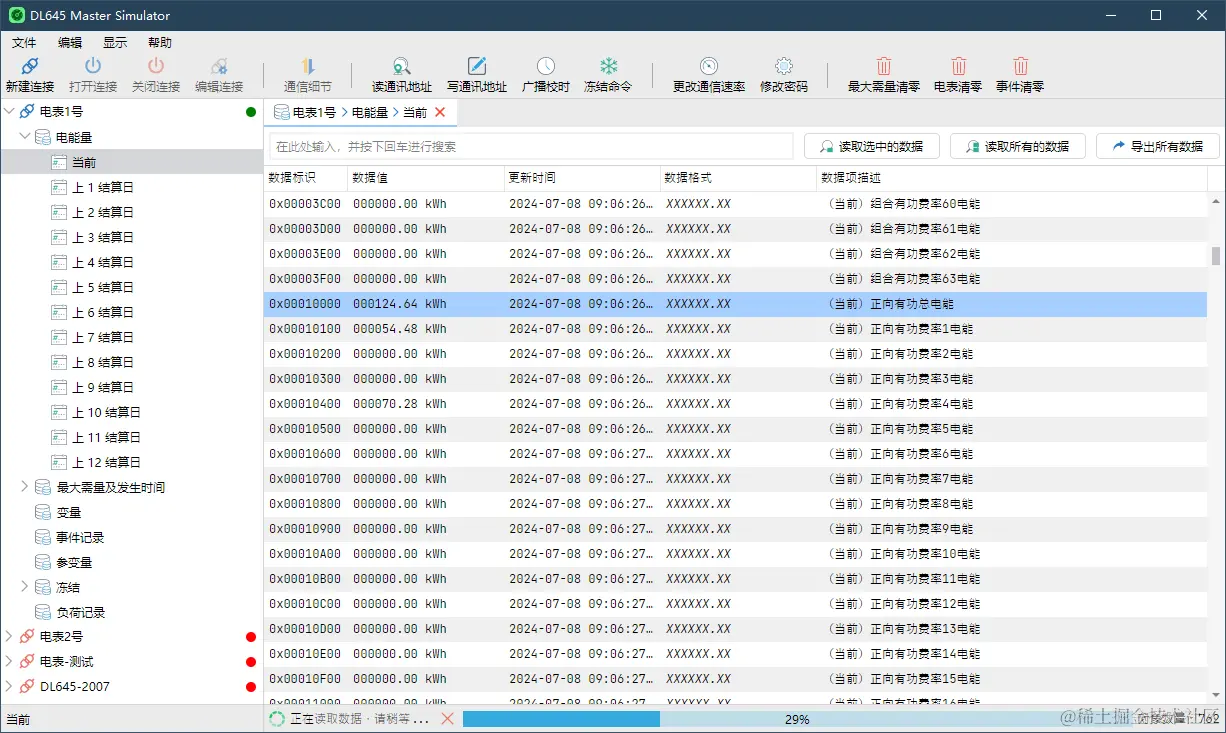Image resolution: width=1226 pixels, height=733 pixels.
Task: Click the 更新时间 column header
Action: coord(583,178)
